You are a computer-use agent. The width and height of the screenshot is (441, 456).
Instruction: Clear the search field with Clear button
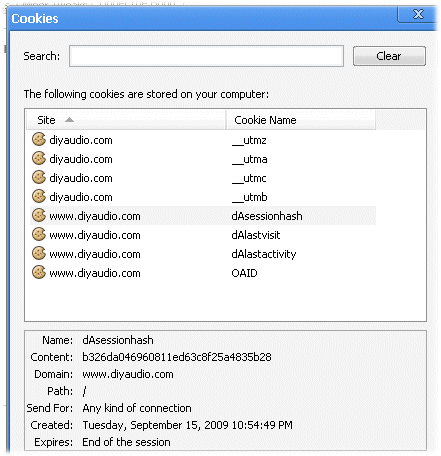point(389,56)
